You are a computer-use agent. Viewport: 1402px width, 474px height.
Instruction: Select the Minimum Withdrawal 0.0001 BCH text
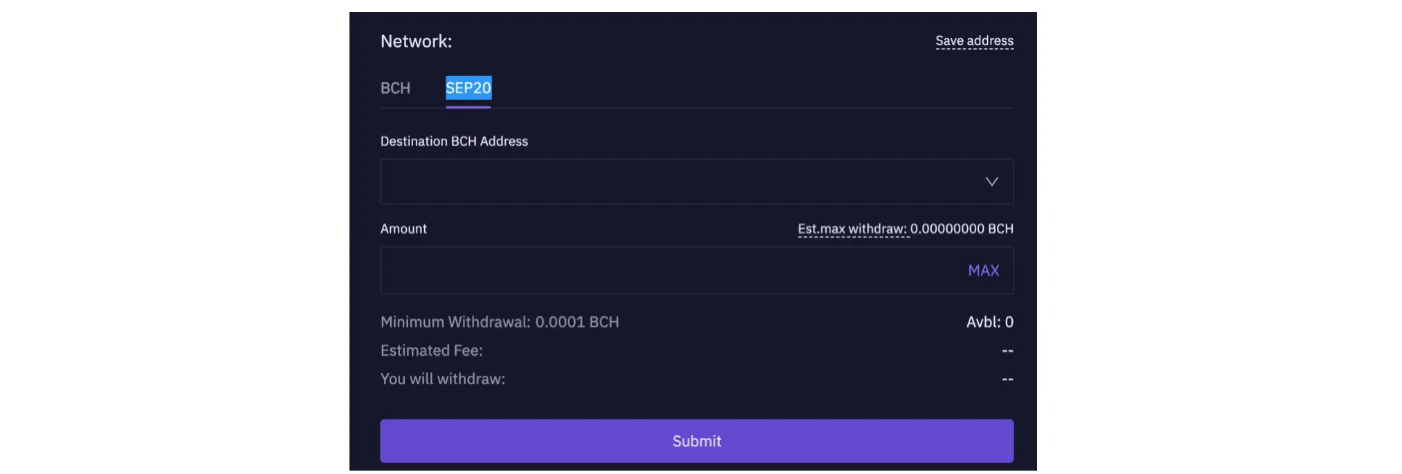pyautogui.click(x=500, y=322)
